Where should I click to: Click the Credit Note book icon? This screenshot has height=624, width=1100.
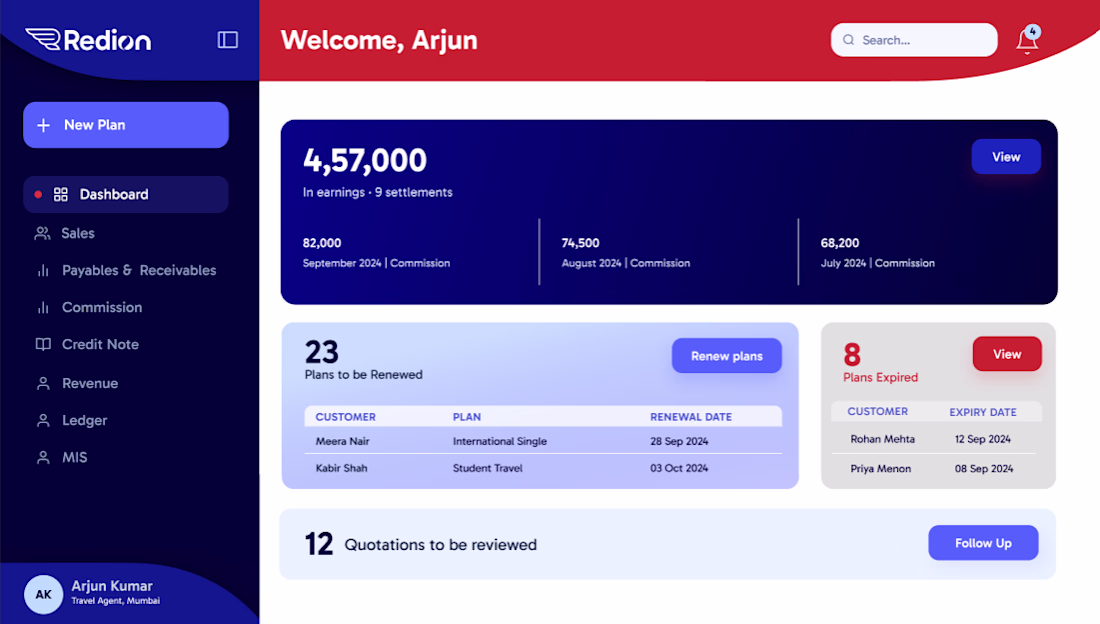[43, 345]
